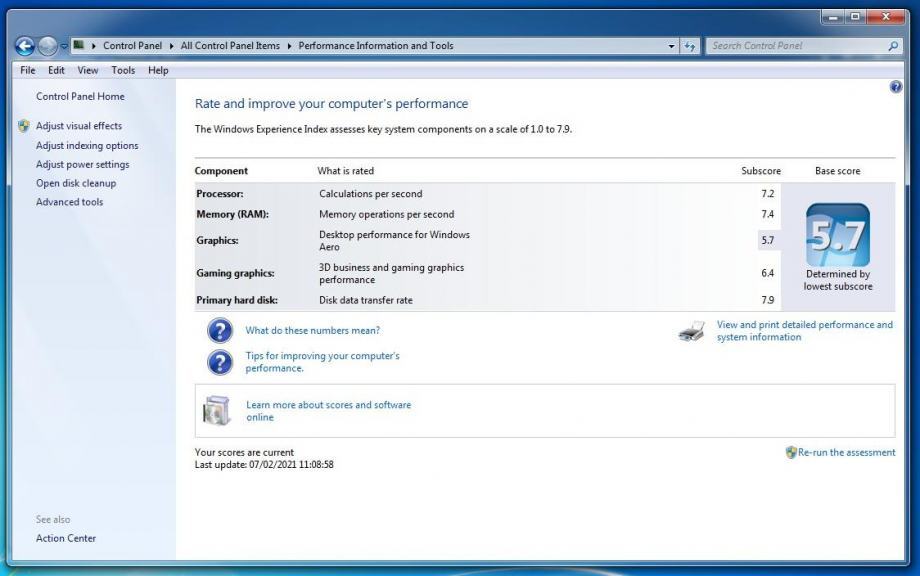Click the Last update timestamp text

[264, 465]
